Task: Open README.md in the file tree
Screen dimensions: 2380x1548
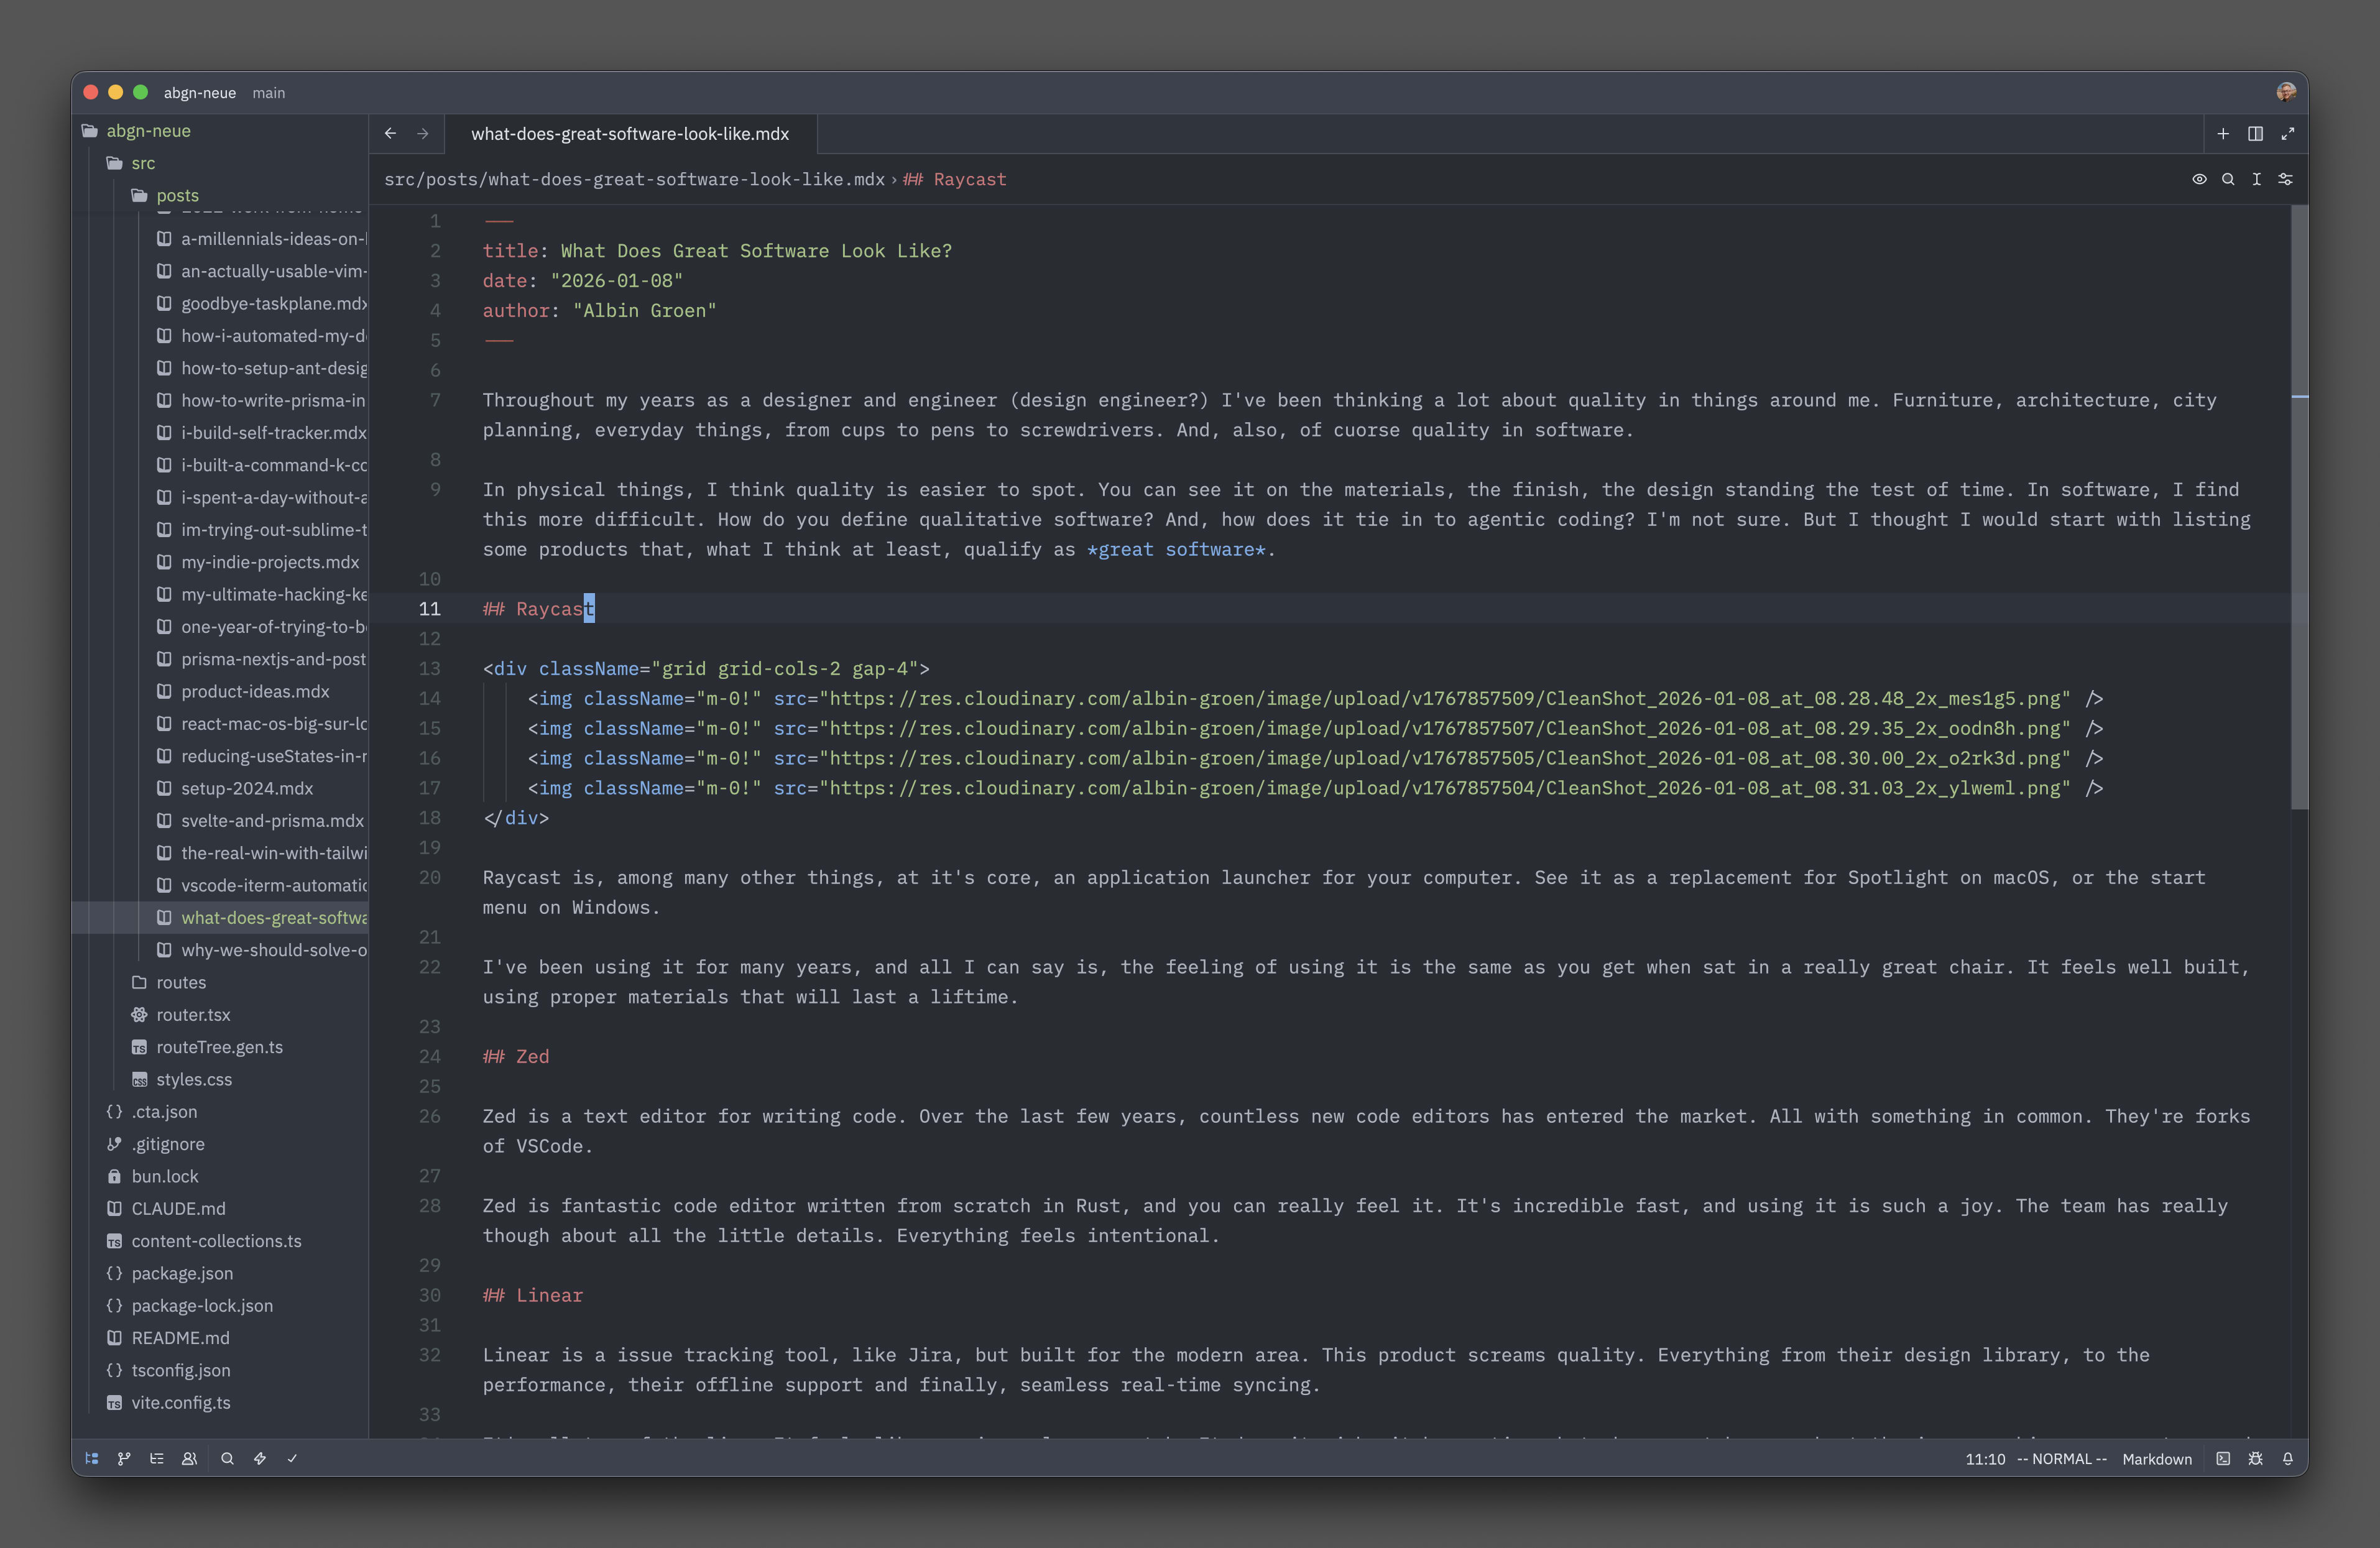Action: click(x=180, y=1337)
